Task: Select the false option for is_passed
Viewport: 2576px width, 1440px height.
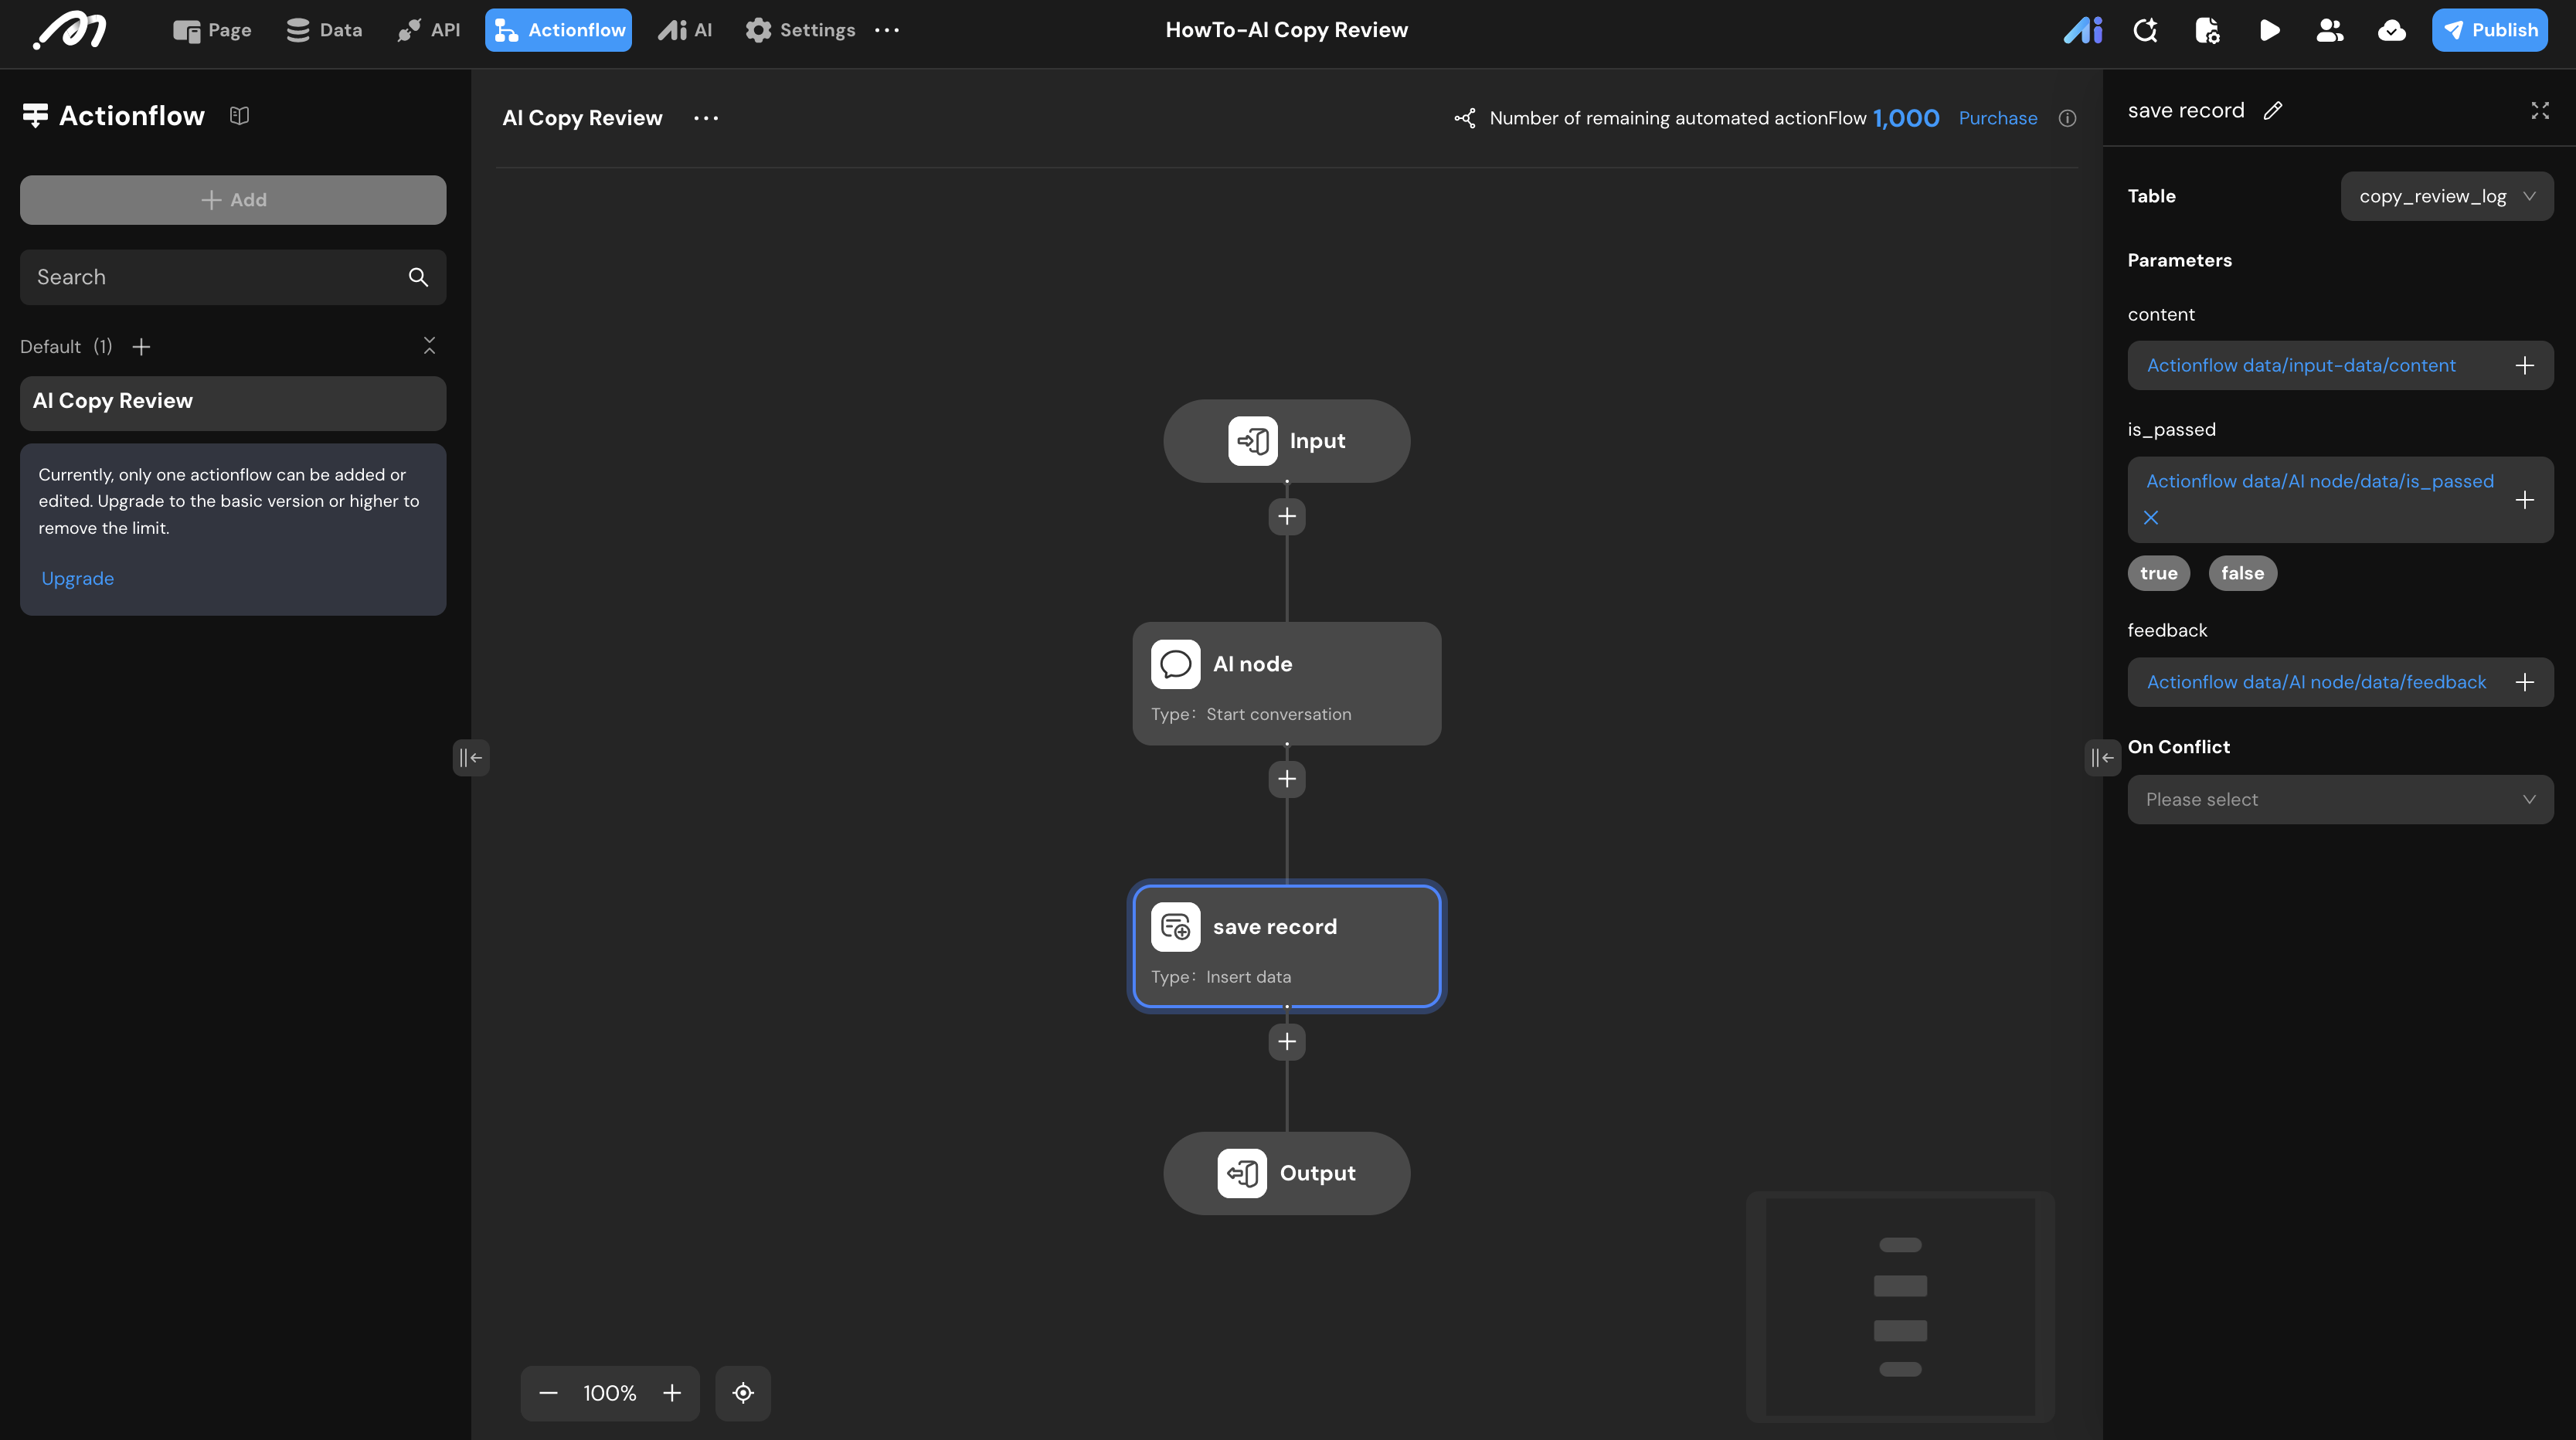Action: (2242, 573)
